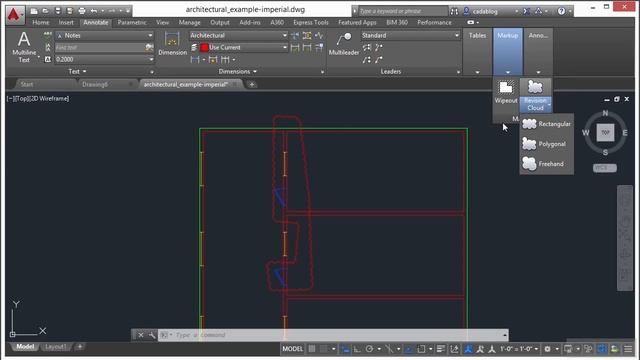Open the Architectural dimension style dropdown
Screen dimensions: 640x360
tap(238, 36)
